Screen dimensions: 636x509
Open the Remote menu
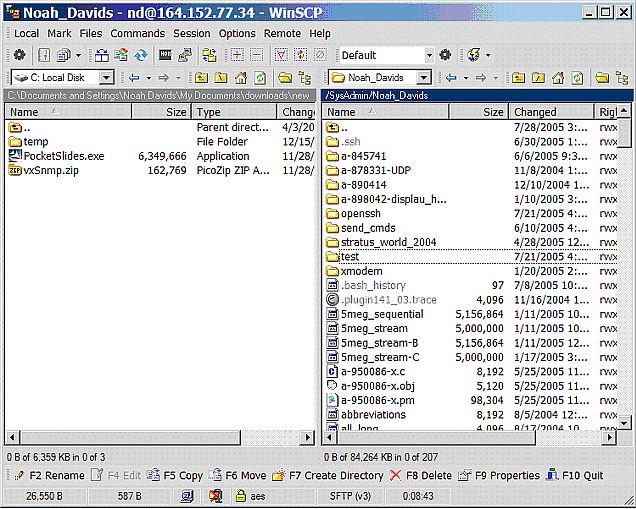[282, 33]
